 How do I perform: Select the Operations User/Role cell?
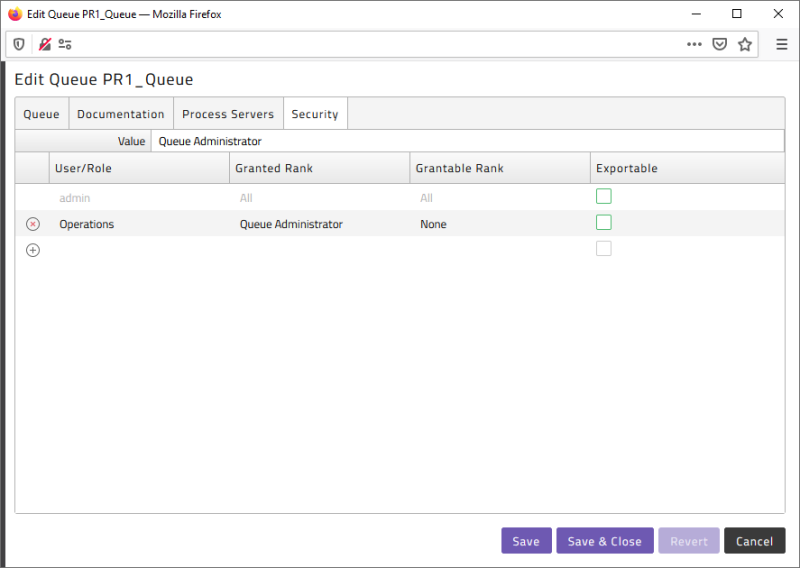(x=138, y=224)
